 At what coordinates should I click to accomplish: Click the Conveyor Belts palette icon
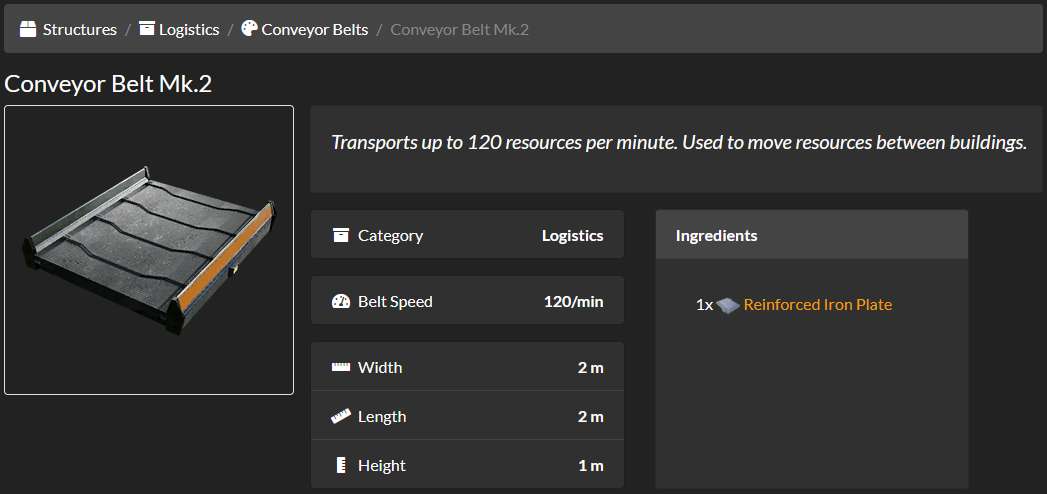249,30
